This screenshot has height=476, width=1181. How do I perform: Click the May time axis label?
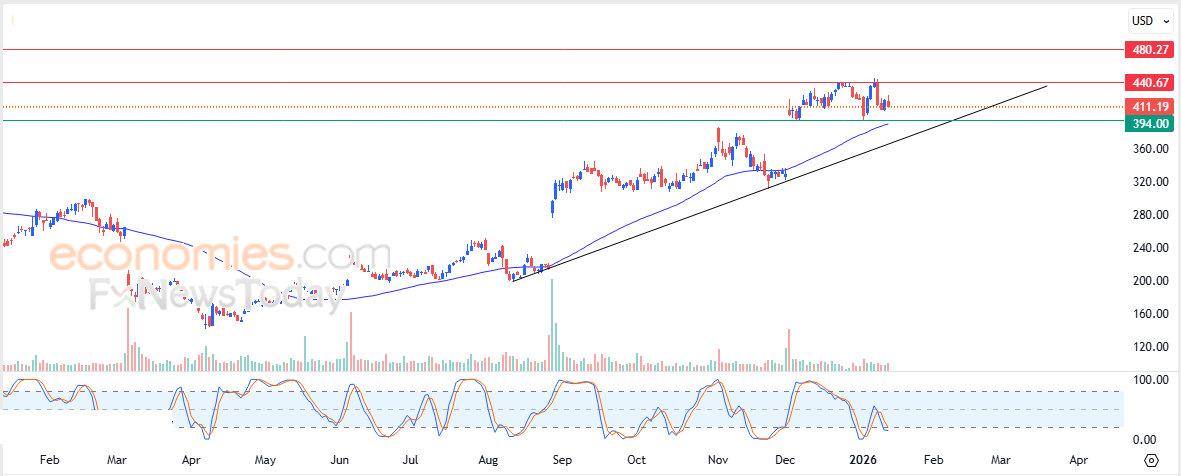(265, 459)
